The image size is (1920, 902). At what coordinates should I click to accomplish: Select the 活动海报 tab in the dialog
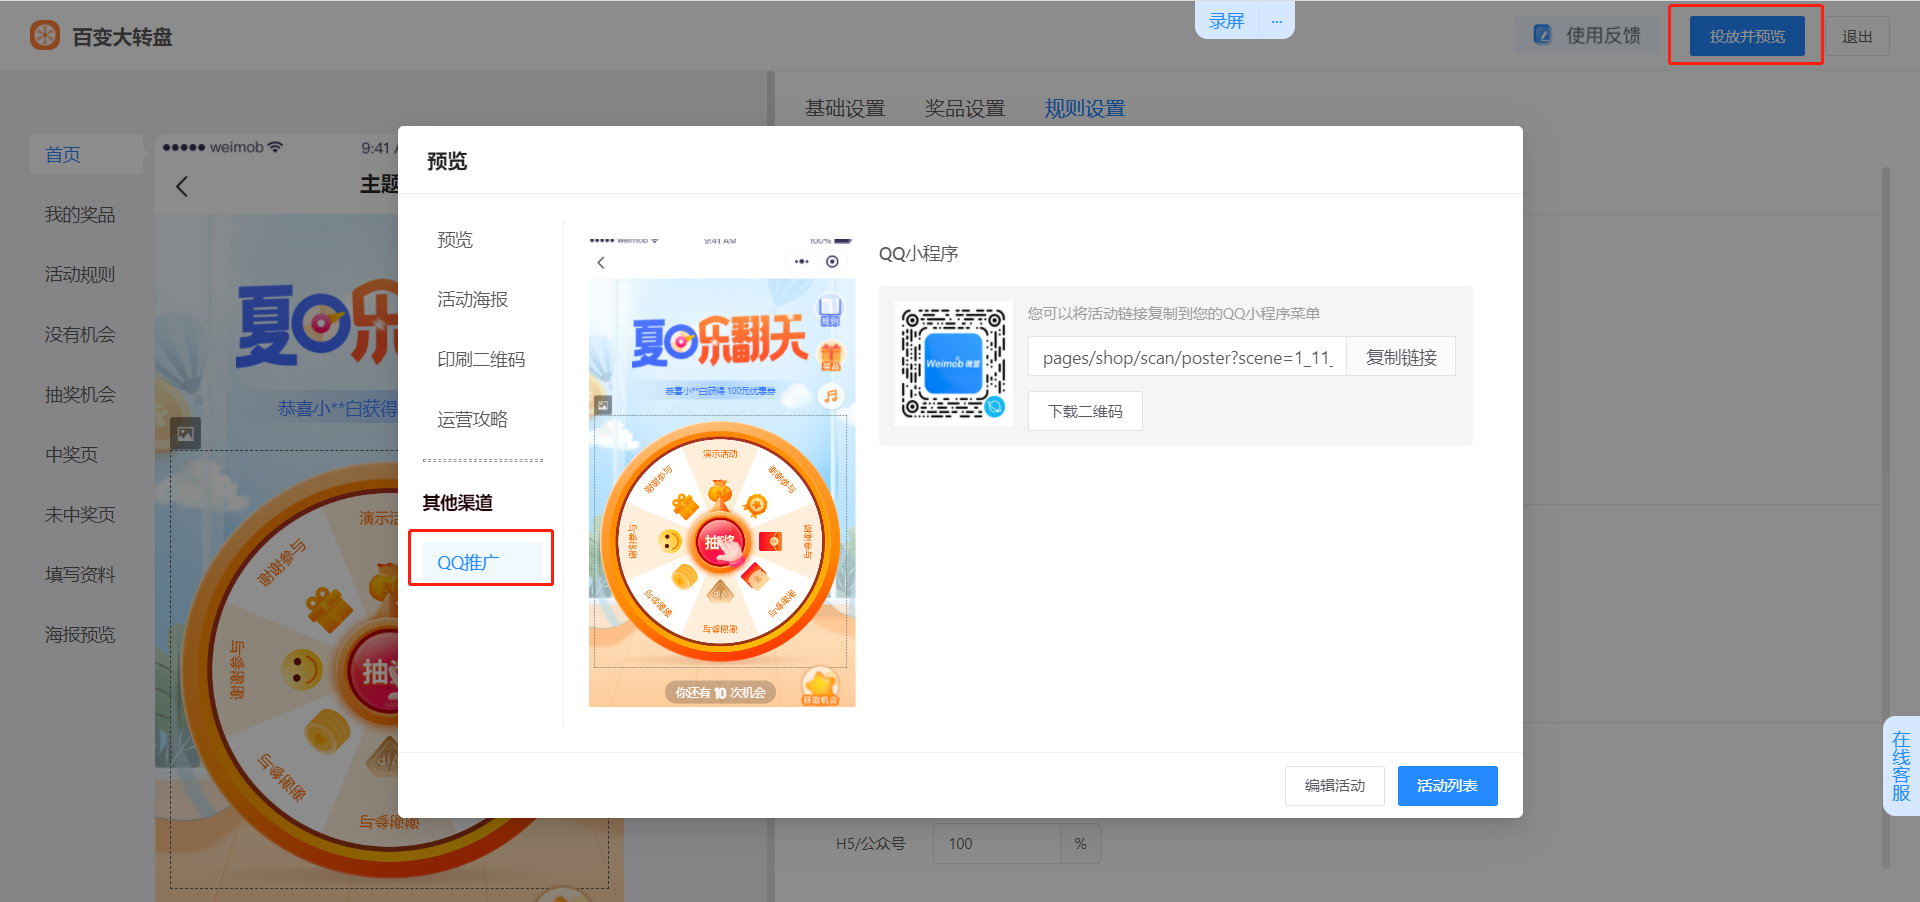(472, 299)
